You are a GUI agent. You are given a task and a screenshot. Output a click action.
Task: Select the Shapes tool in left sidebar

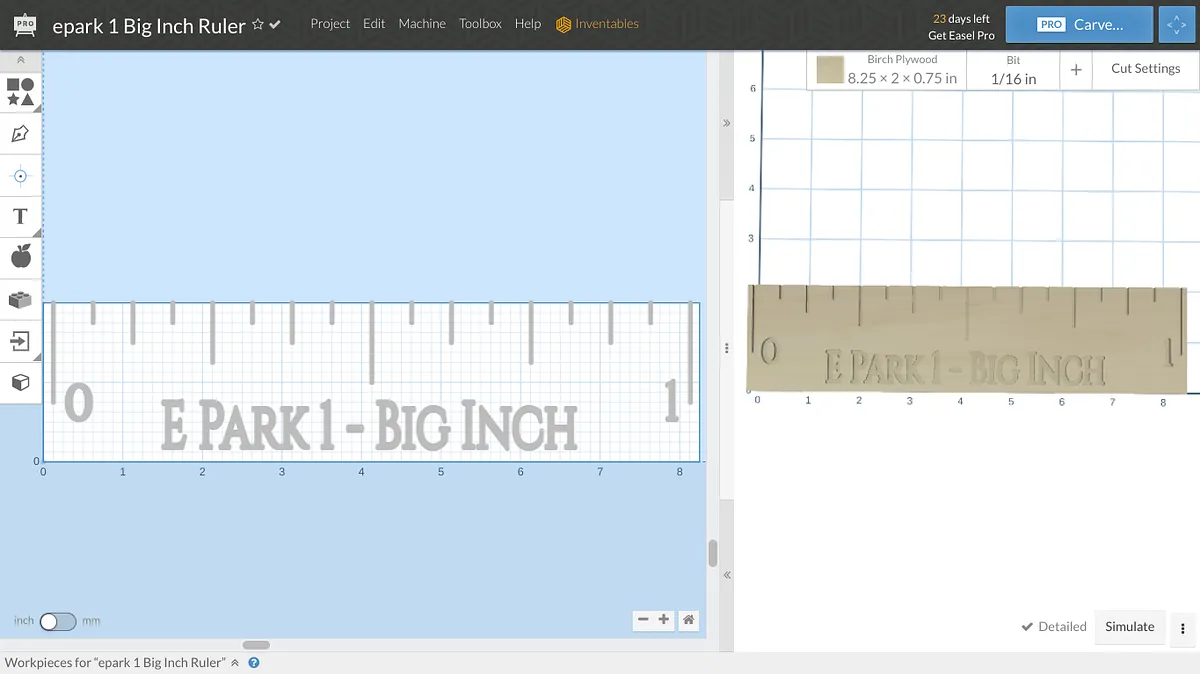tap(21, 92)
